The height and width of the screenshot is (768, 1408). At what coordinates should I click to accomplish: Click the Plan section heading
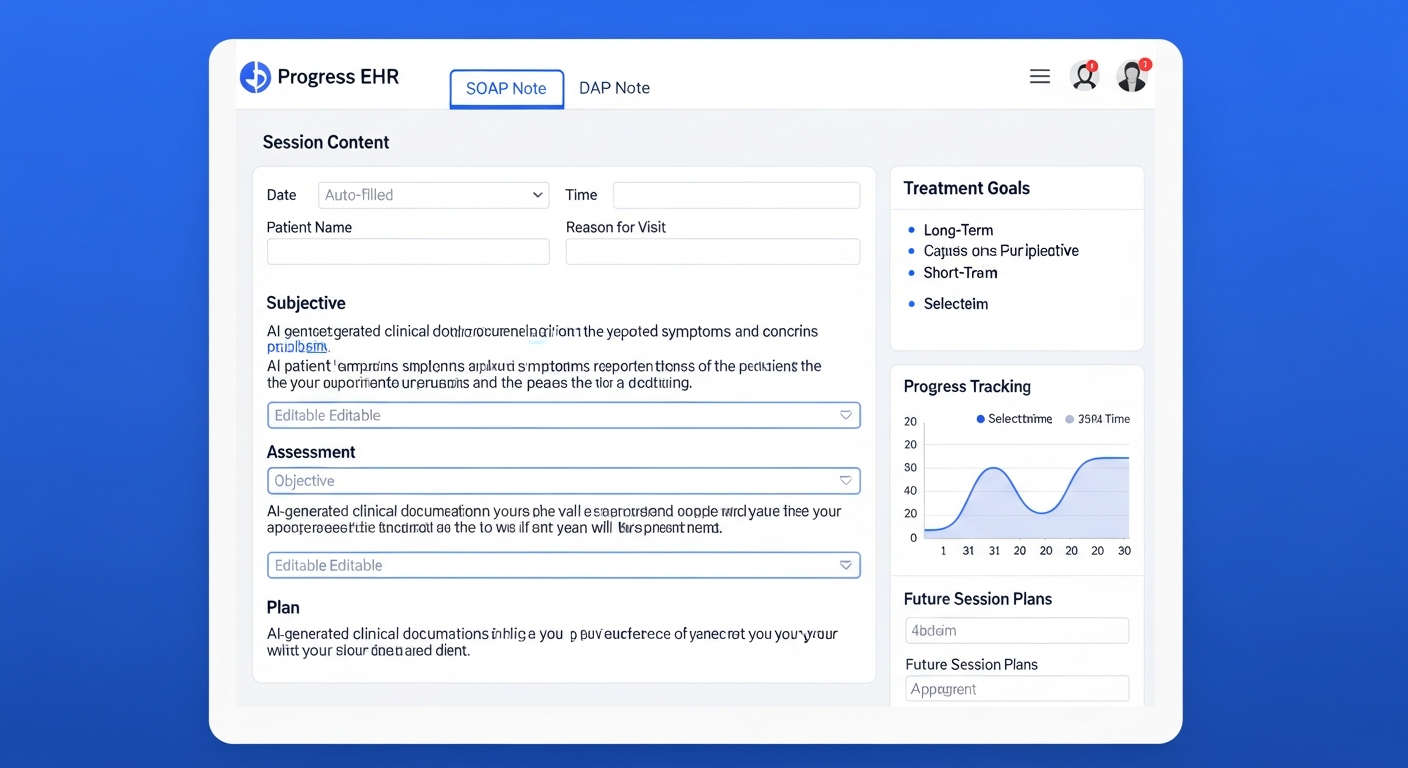283,607
